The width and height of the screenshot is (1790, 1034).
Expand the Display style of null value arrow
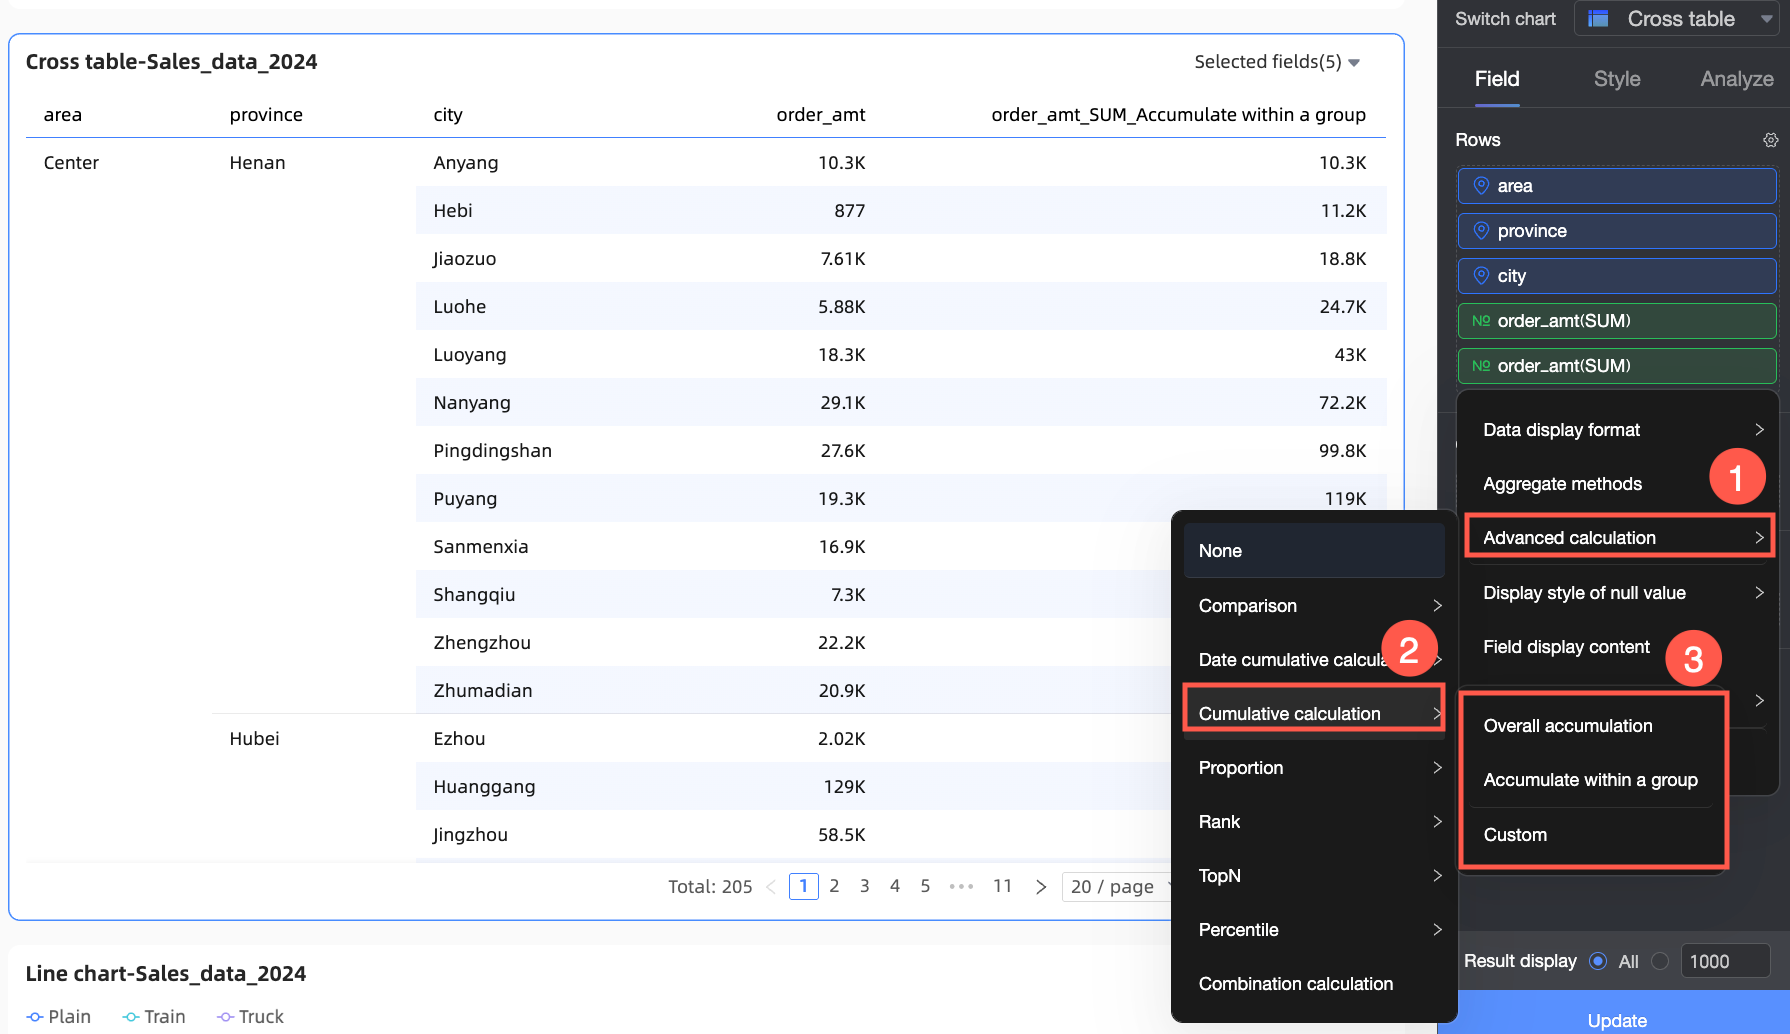point(1759,593)
